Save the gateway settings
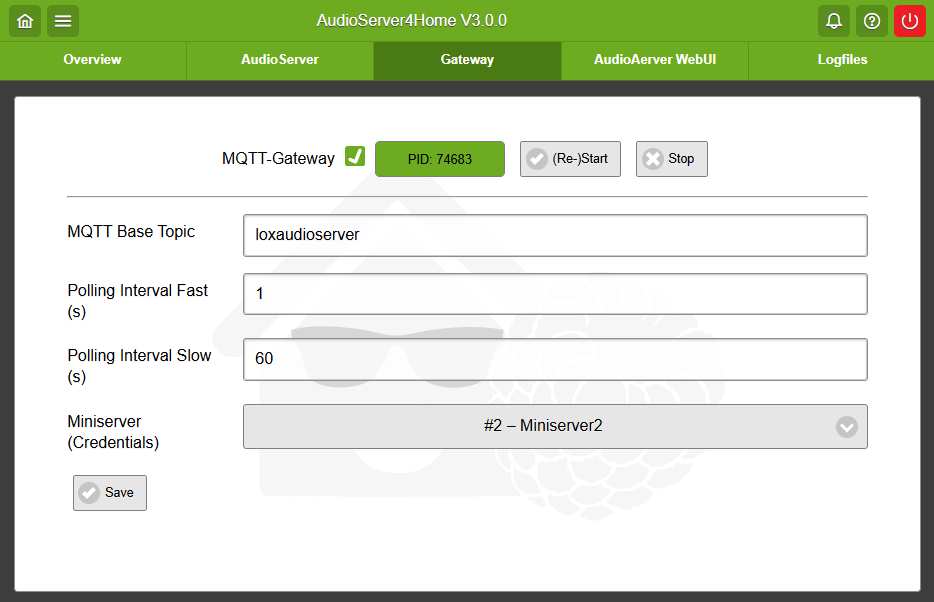 pyautogui.click(x=110, y=493)
